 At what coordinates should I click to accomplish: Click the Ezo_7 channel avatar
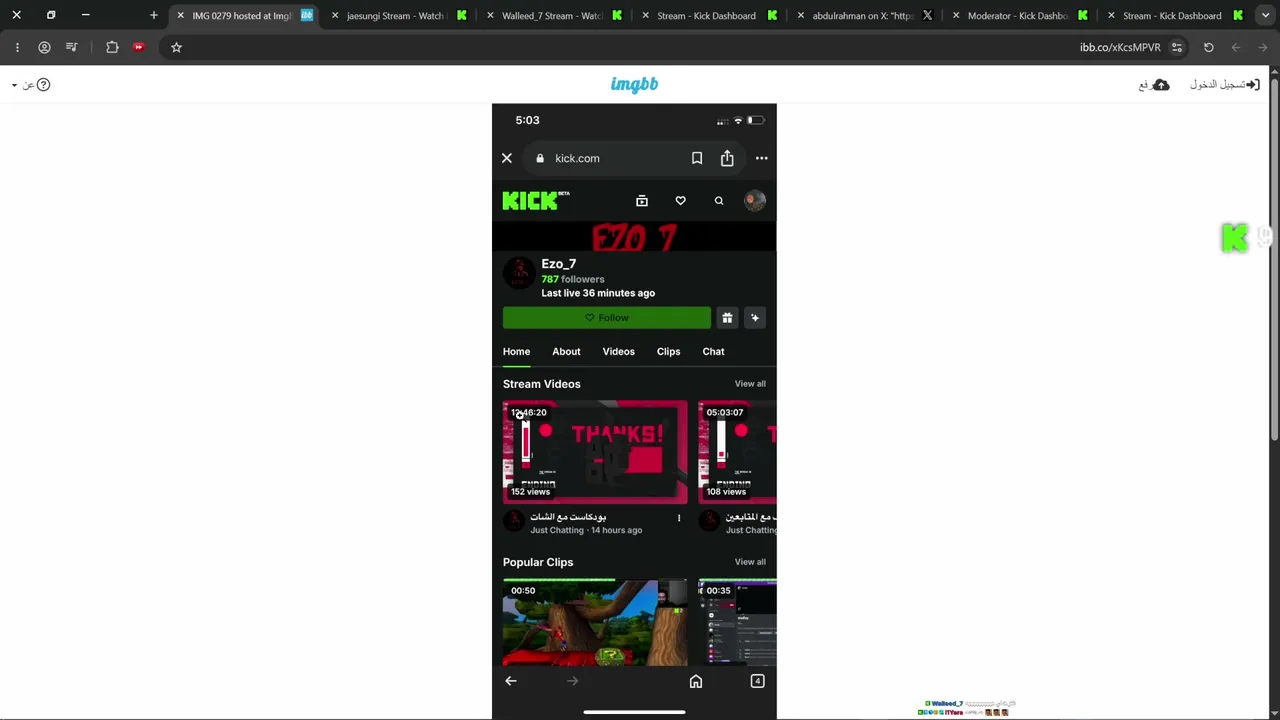[x=518, y=273]
